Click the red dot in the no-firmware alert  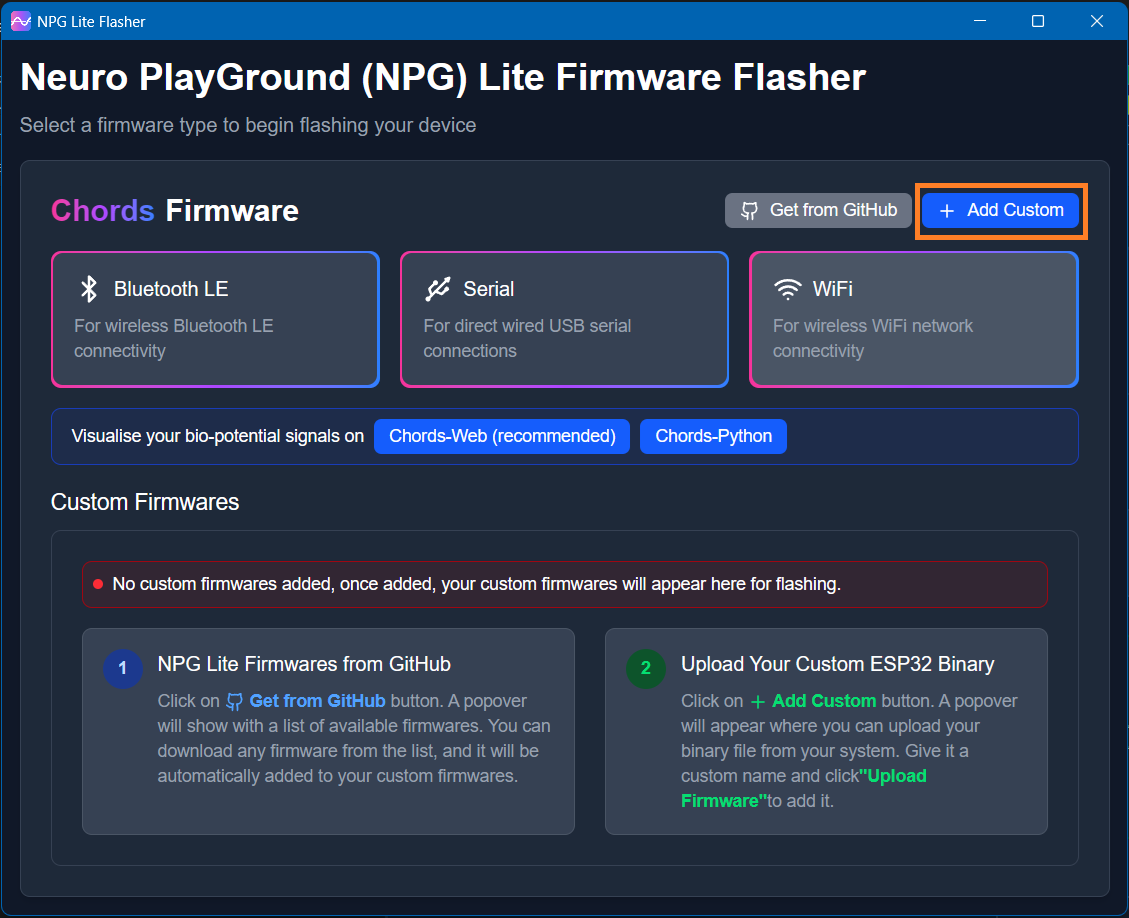point(98,584)
